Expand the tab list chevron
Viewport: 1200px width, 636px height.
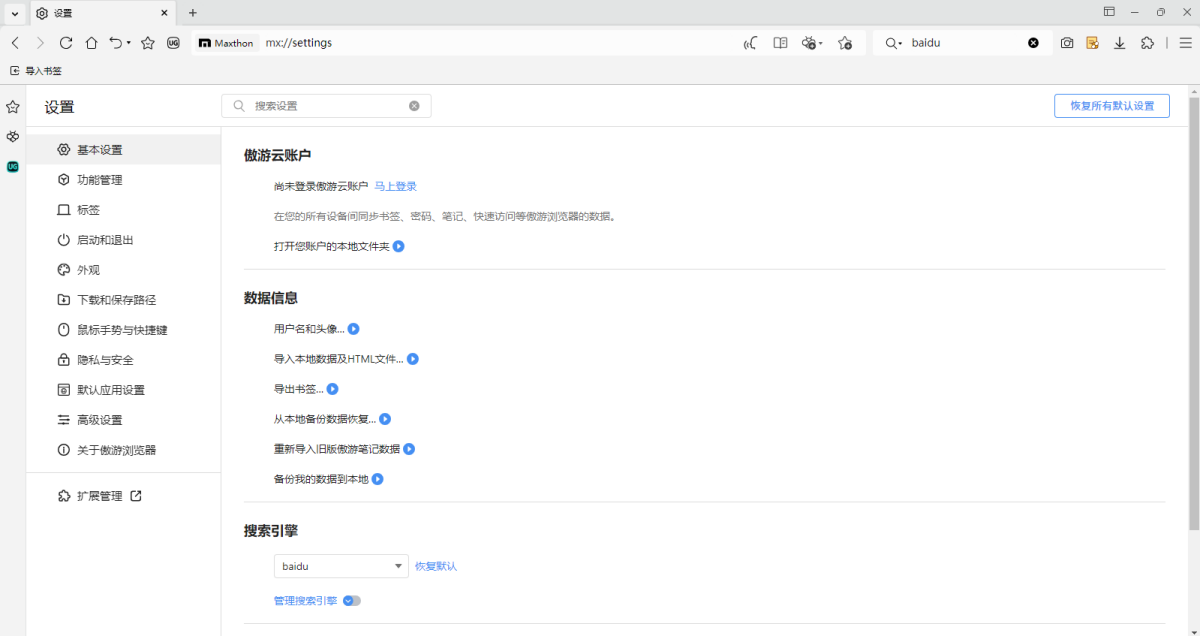coord(14,13)
